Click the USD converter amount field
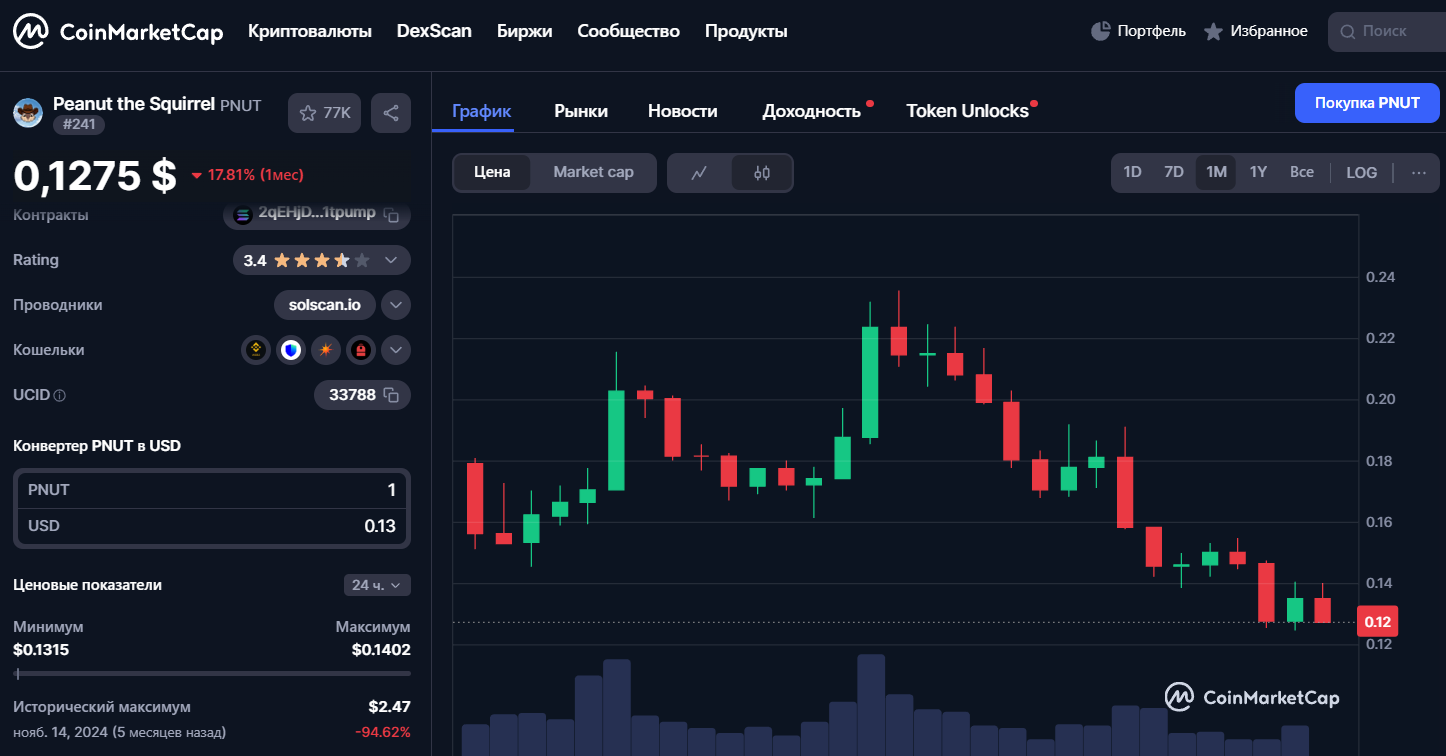Viewport: 1446px width, 756px height. pos(212,526)
